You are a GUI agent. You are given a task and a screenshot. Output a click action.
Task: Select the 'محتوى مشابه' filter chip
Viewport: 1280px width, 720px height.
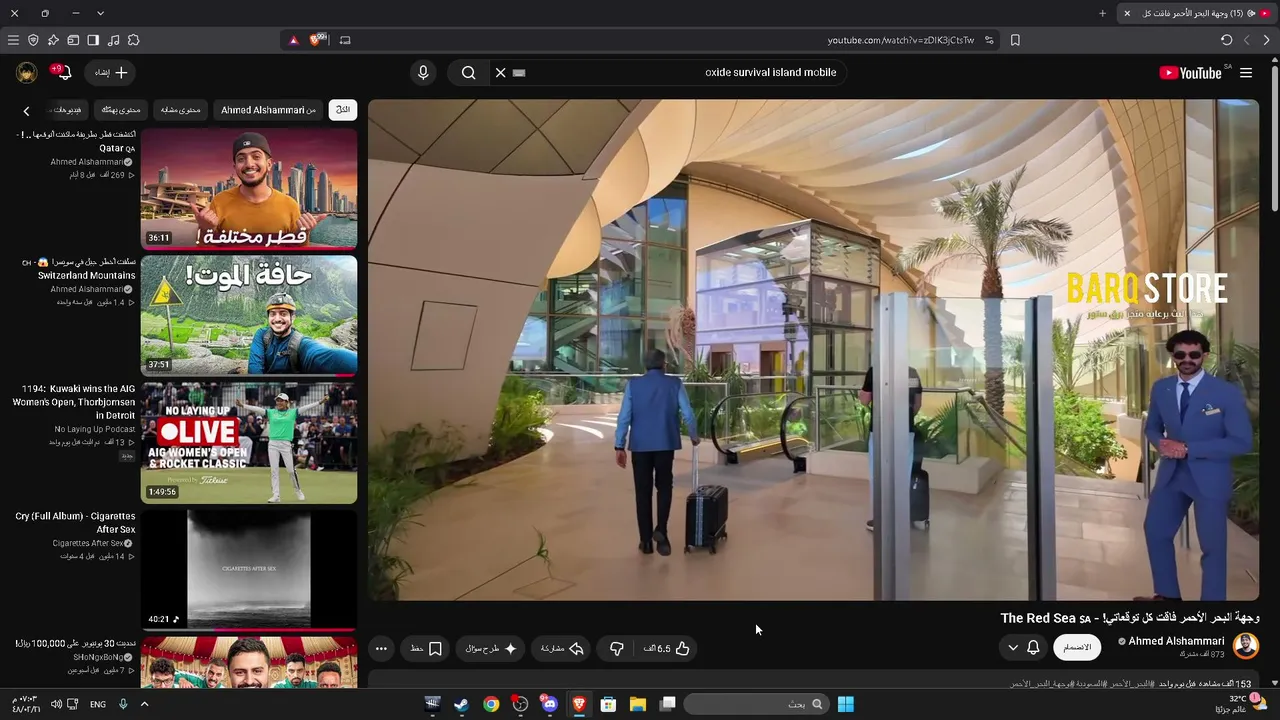pos(181,109)
